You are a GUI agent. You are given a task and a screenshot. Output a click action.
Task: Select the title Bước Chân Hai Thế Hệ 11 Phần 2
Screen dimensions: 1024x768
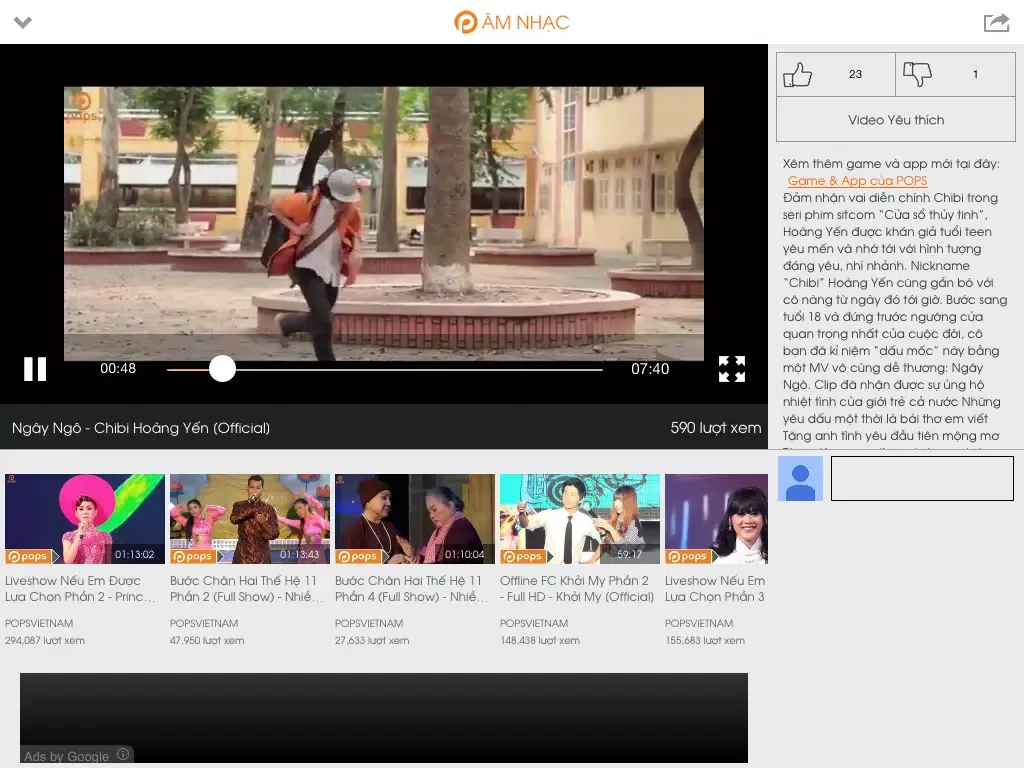pos(246,588)
